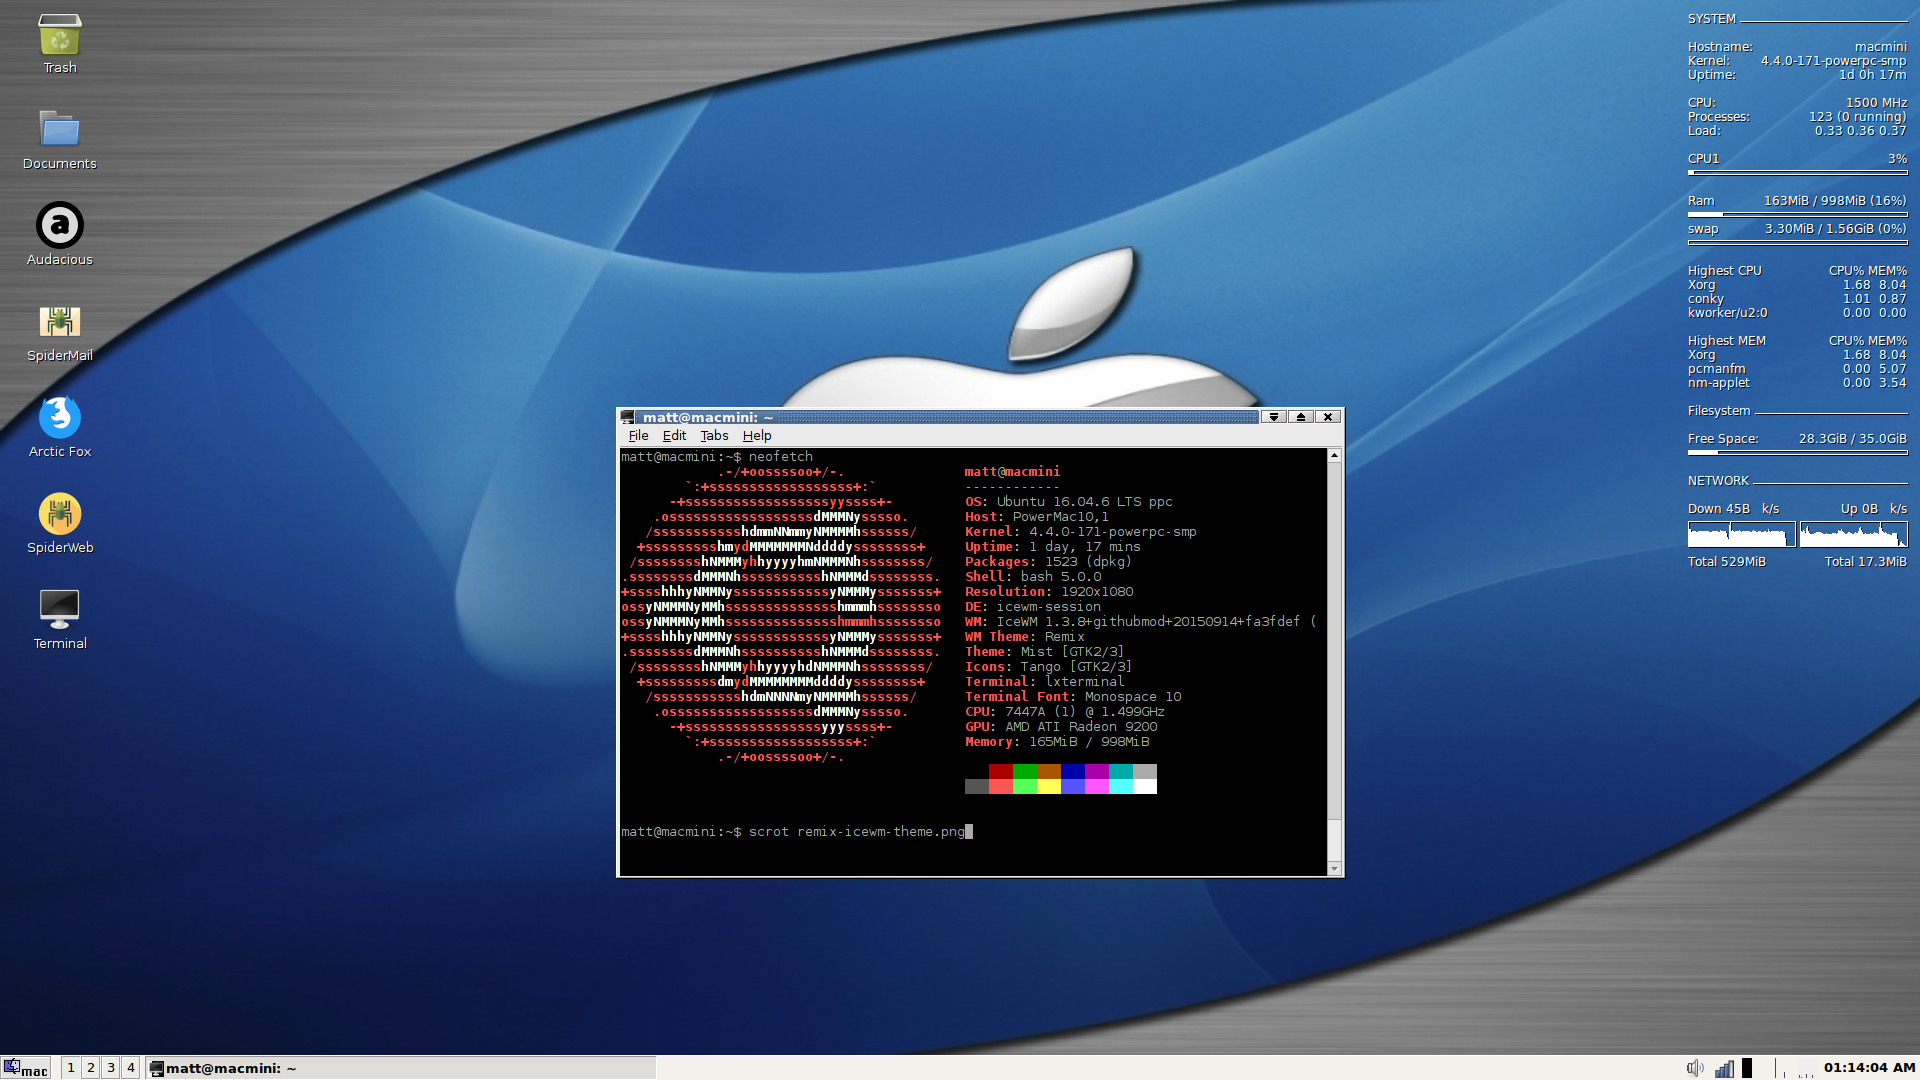Click the dark blue color block in neofetch
This screenshot has width=1920, height=1080.
1073,771
